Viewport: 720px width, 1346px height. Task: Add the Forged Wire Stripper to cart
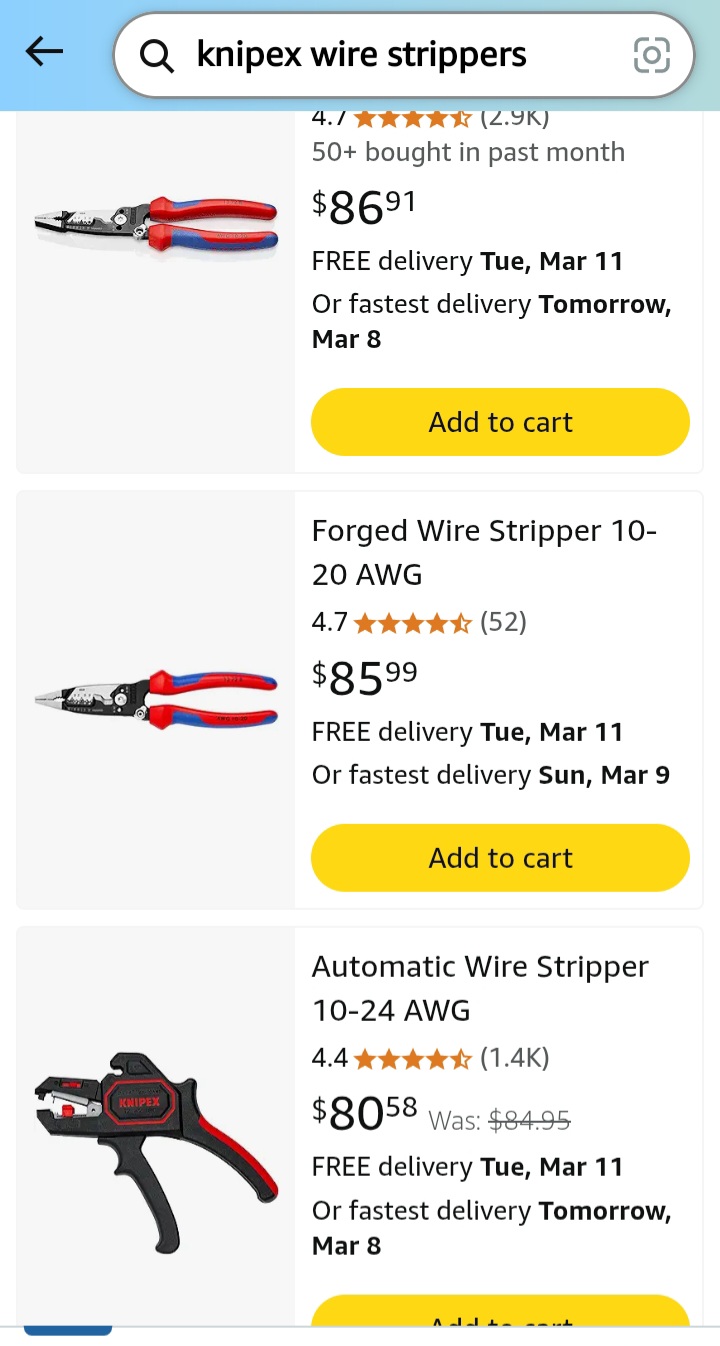point(500,858)
